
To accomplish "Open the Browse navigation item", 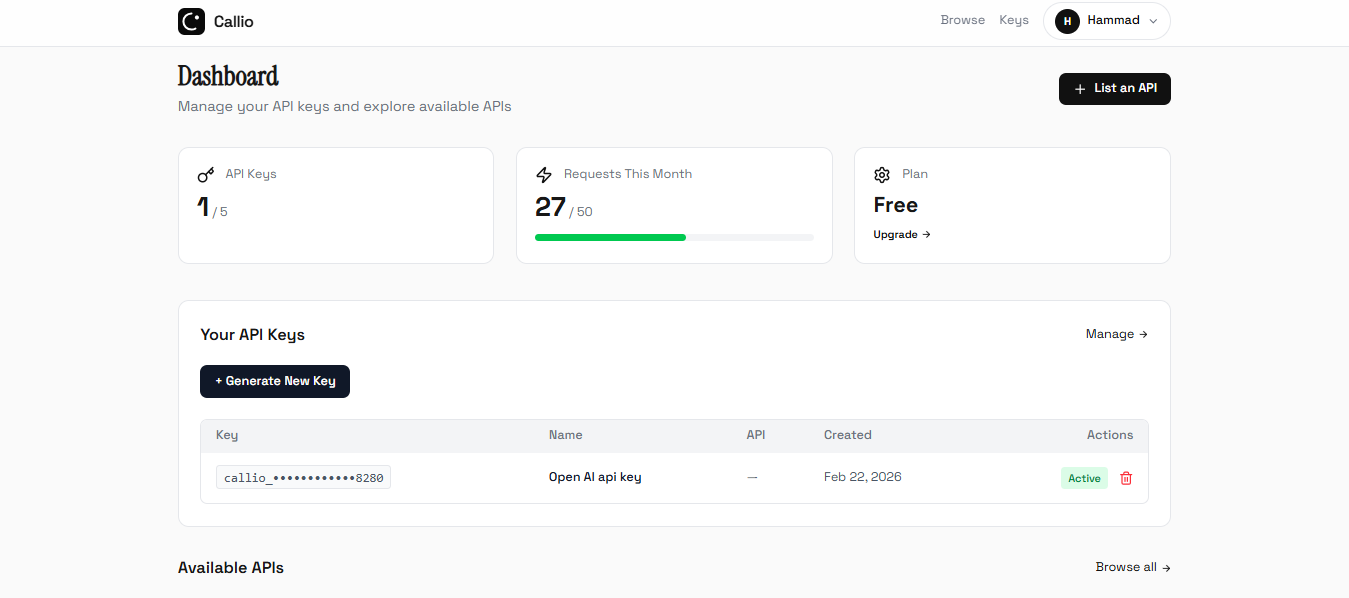I will [962, 20].
